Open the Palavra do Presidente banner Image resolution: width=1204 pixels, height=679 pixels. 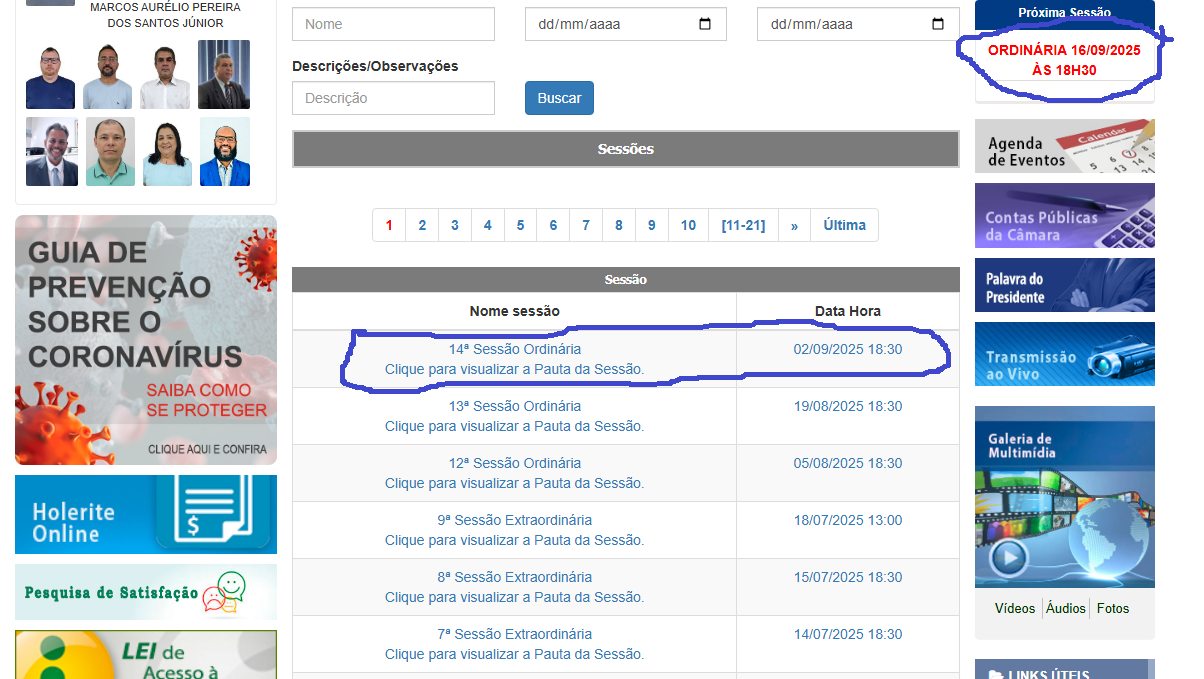point(1064,286)
